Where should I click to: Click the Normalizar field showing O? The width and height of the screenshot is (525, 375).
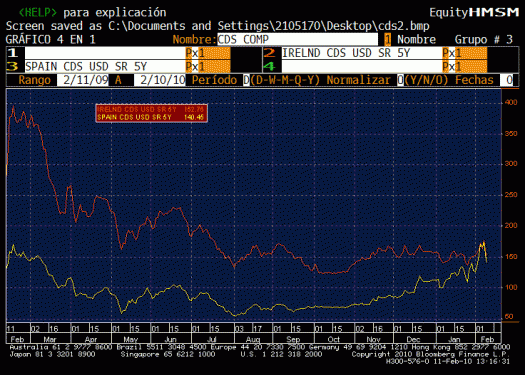click(400, 80)
